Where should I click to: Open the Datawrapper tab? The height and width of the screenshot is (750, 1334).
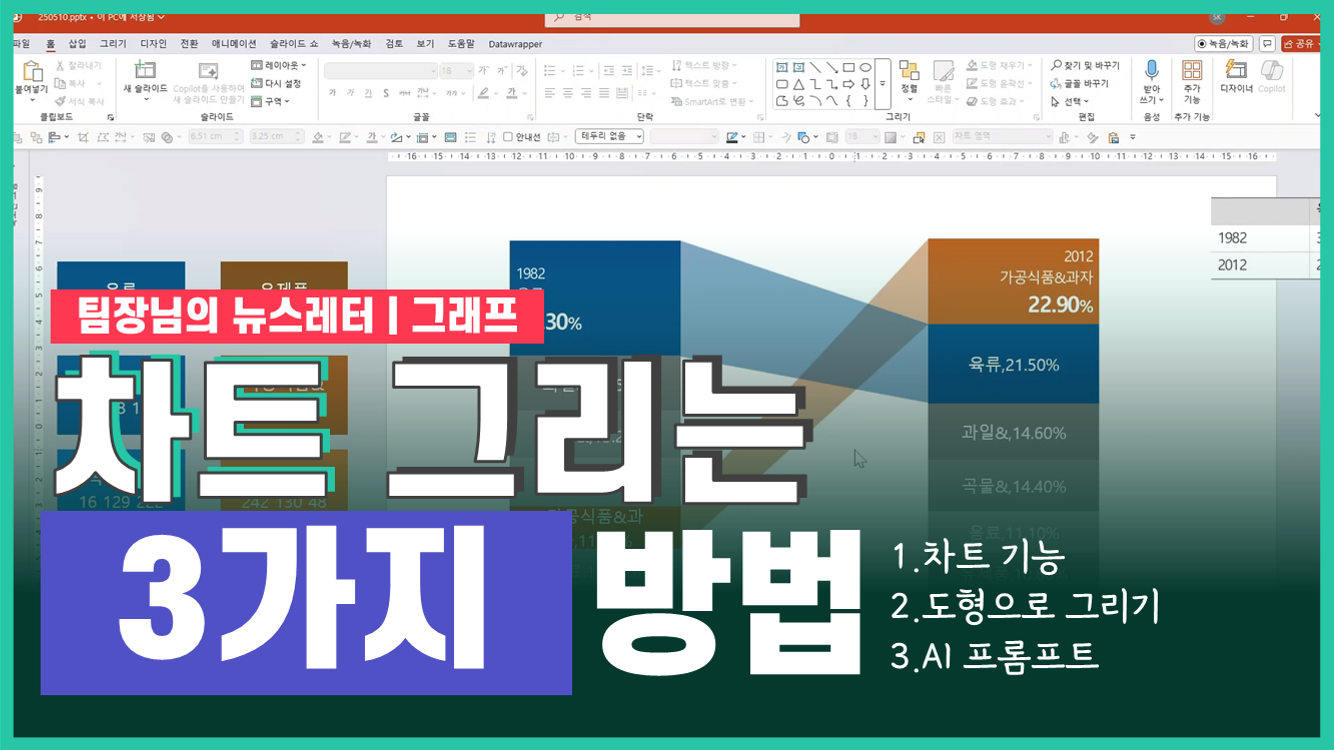(x=515, y=44)
